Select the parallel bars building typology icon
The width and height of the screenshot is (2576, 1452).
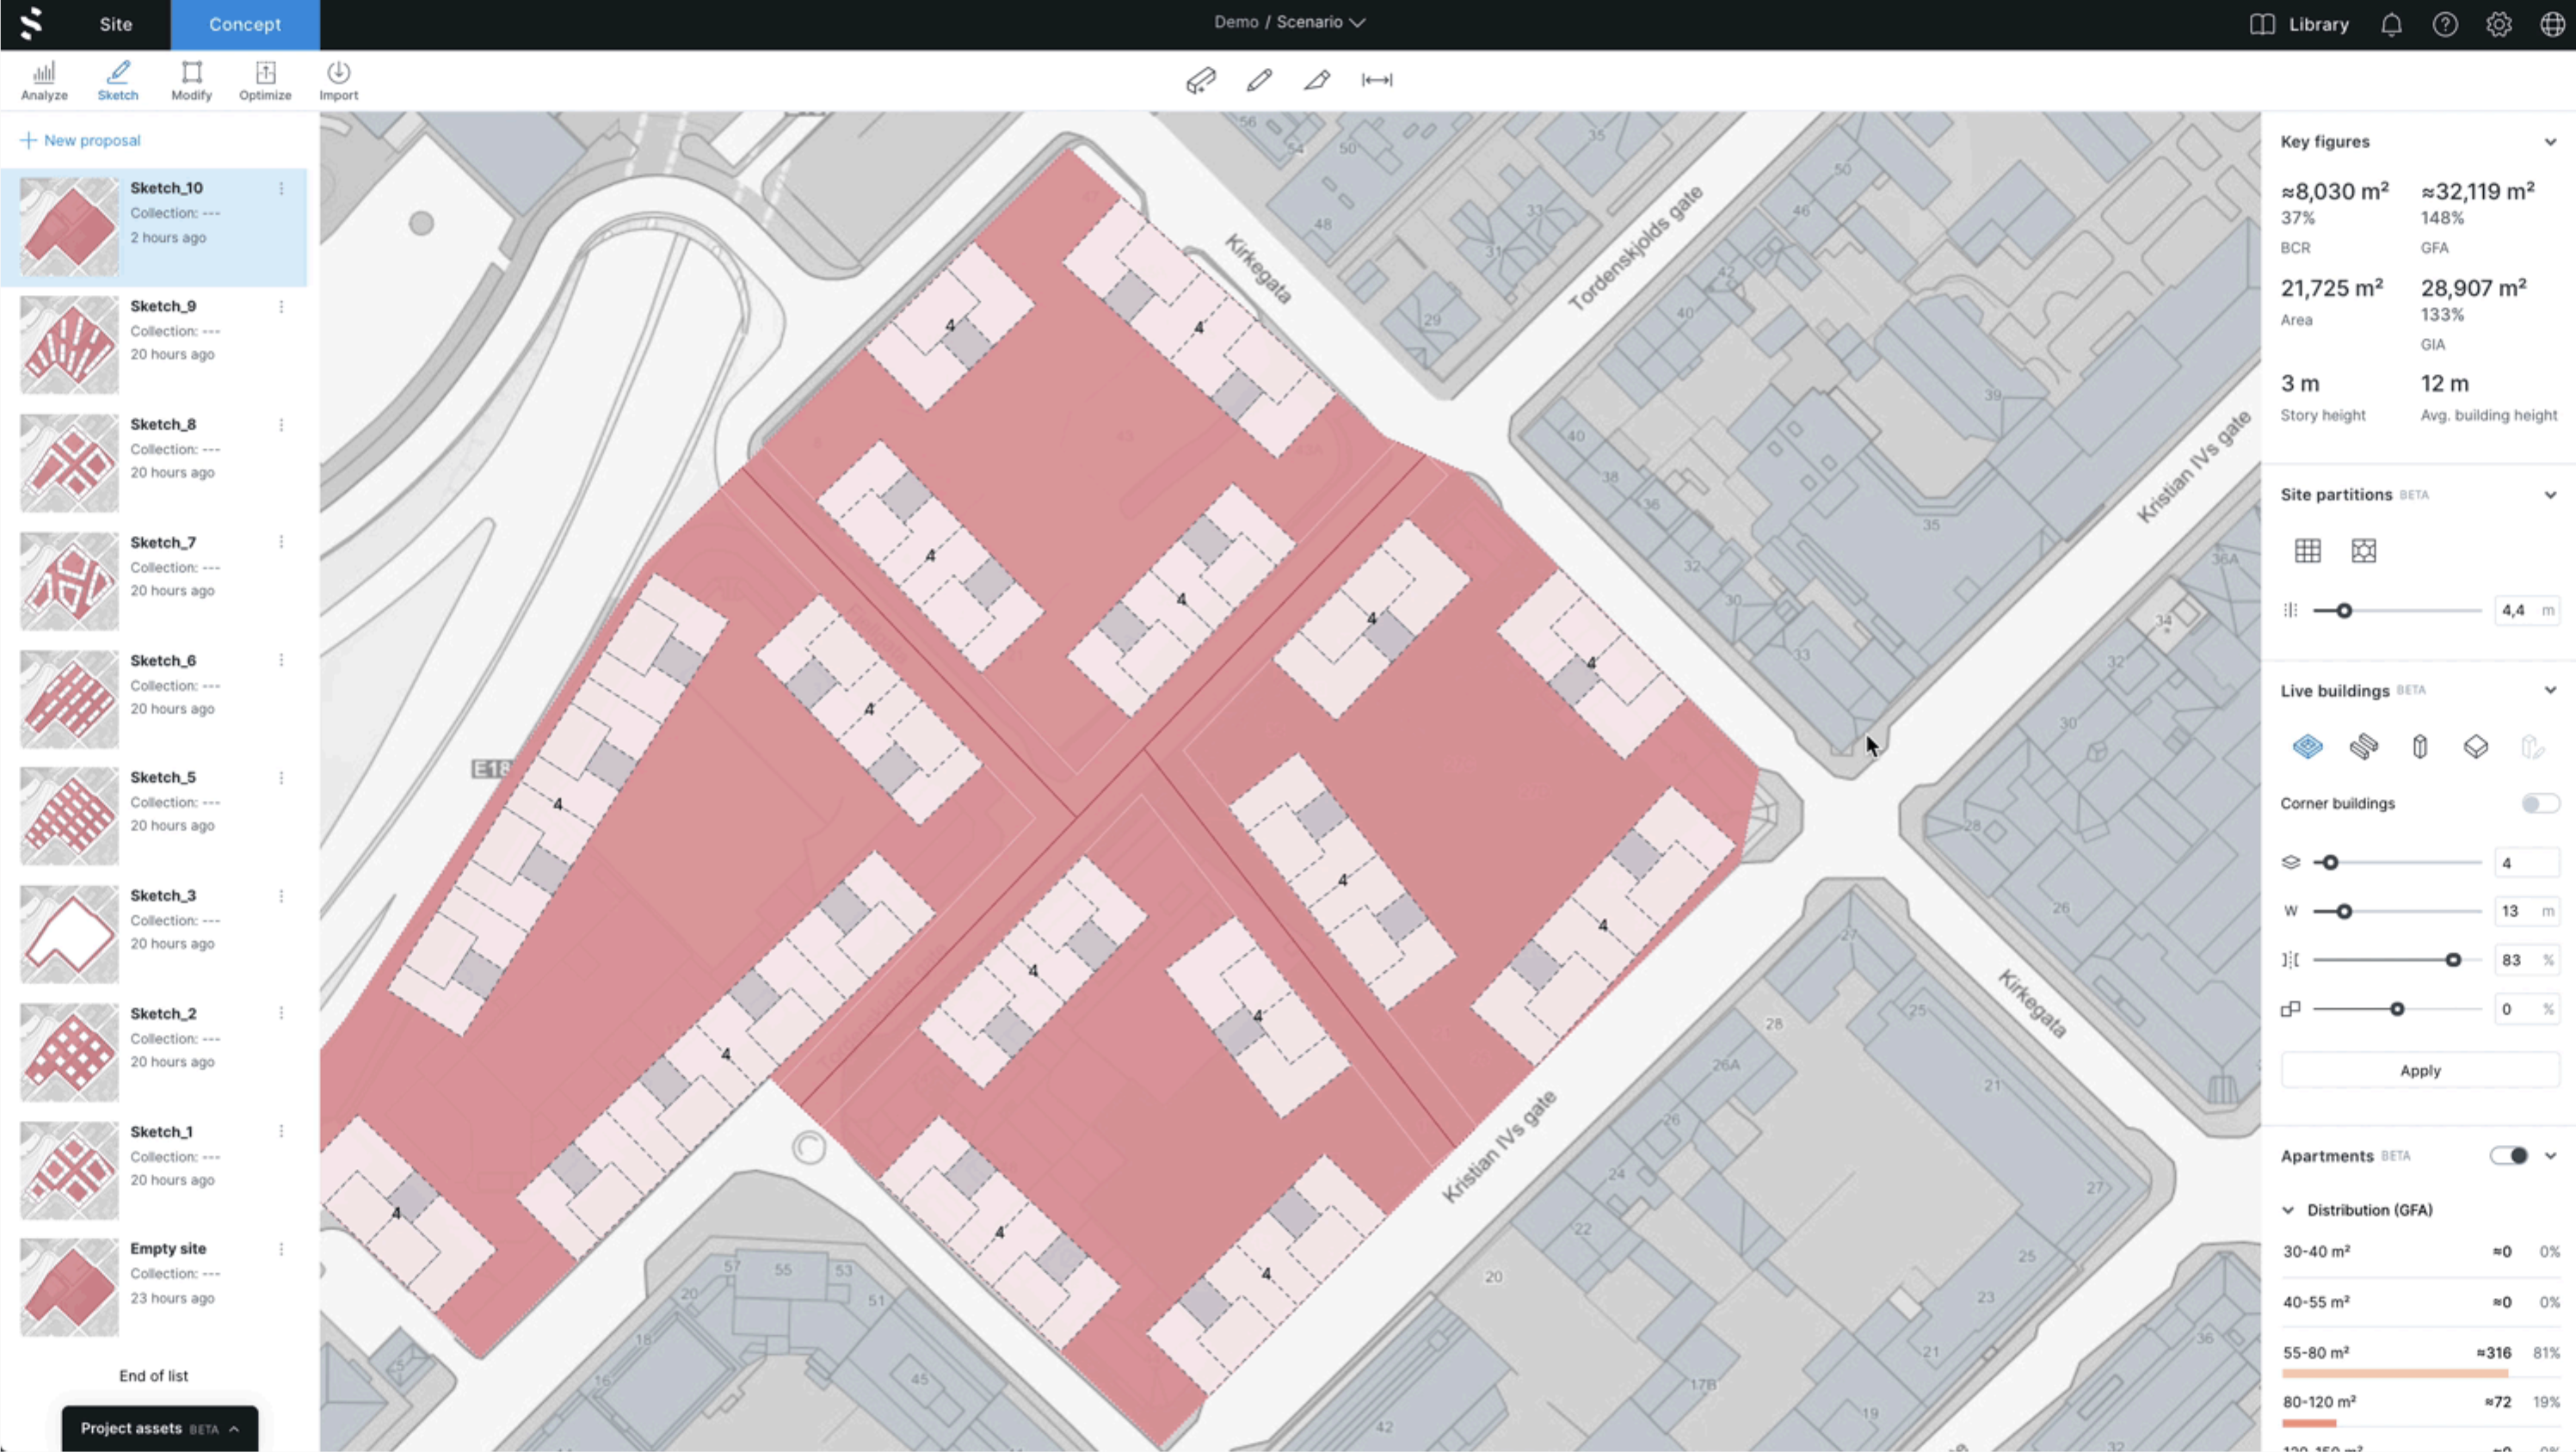pyautogui.click(x=2364, y=747)
